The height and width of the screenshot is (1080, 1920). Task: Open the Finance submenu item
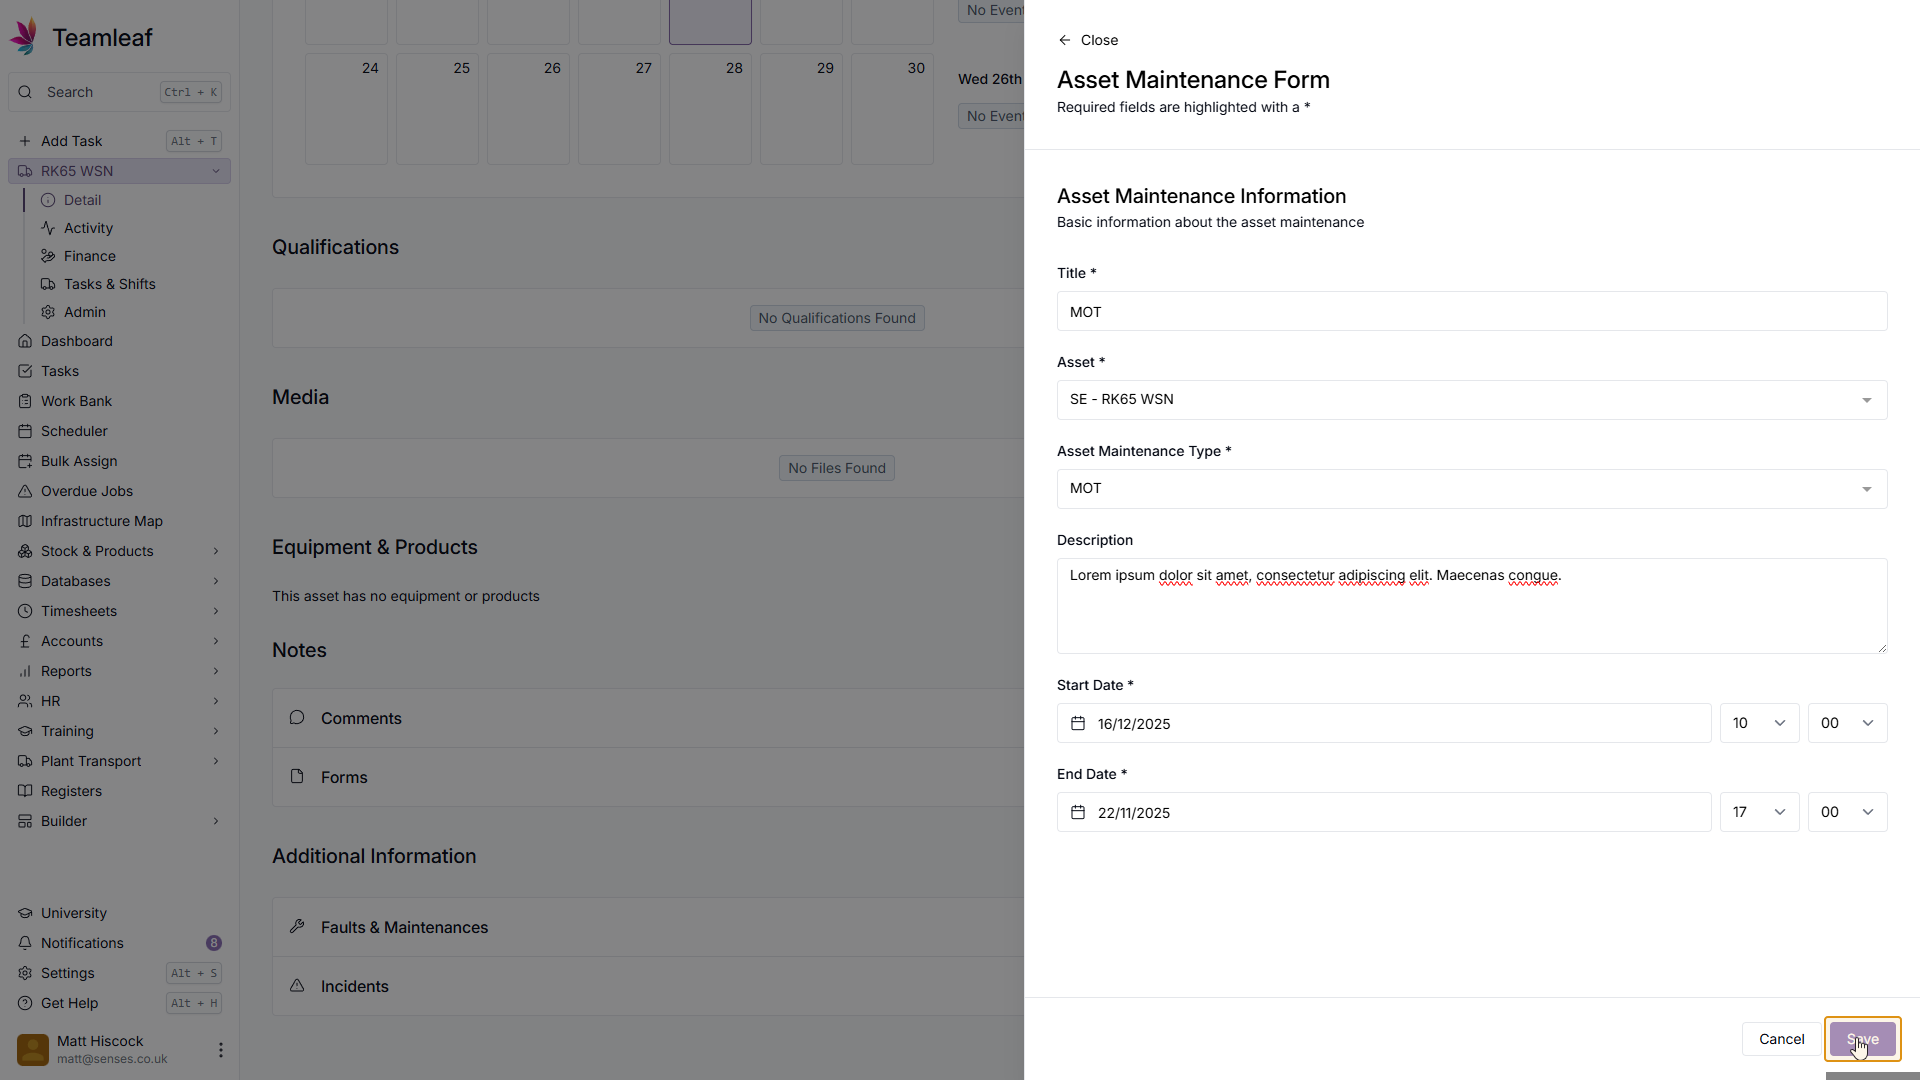90,256
